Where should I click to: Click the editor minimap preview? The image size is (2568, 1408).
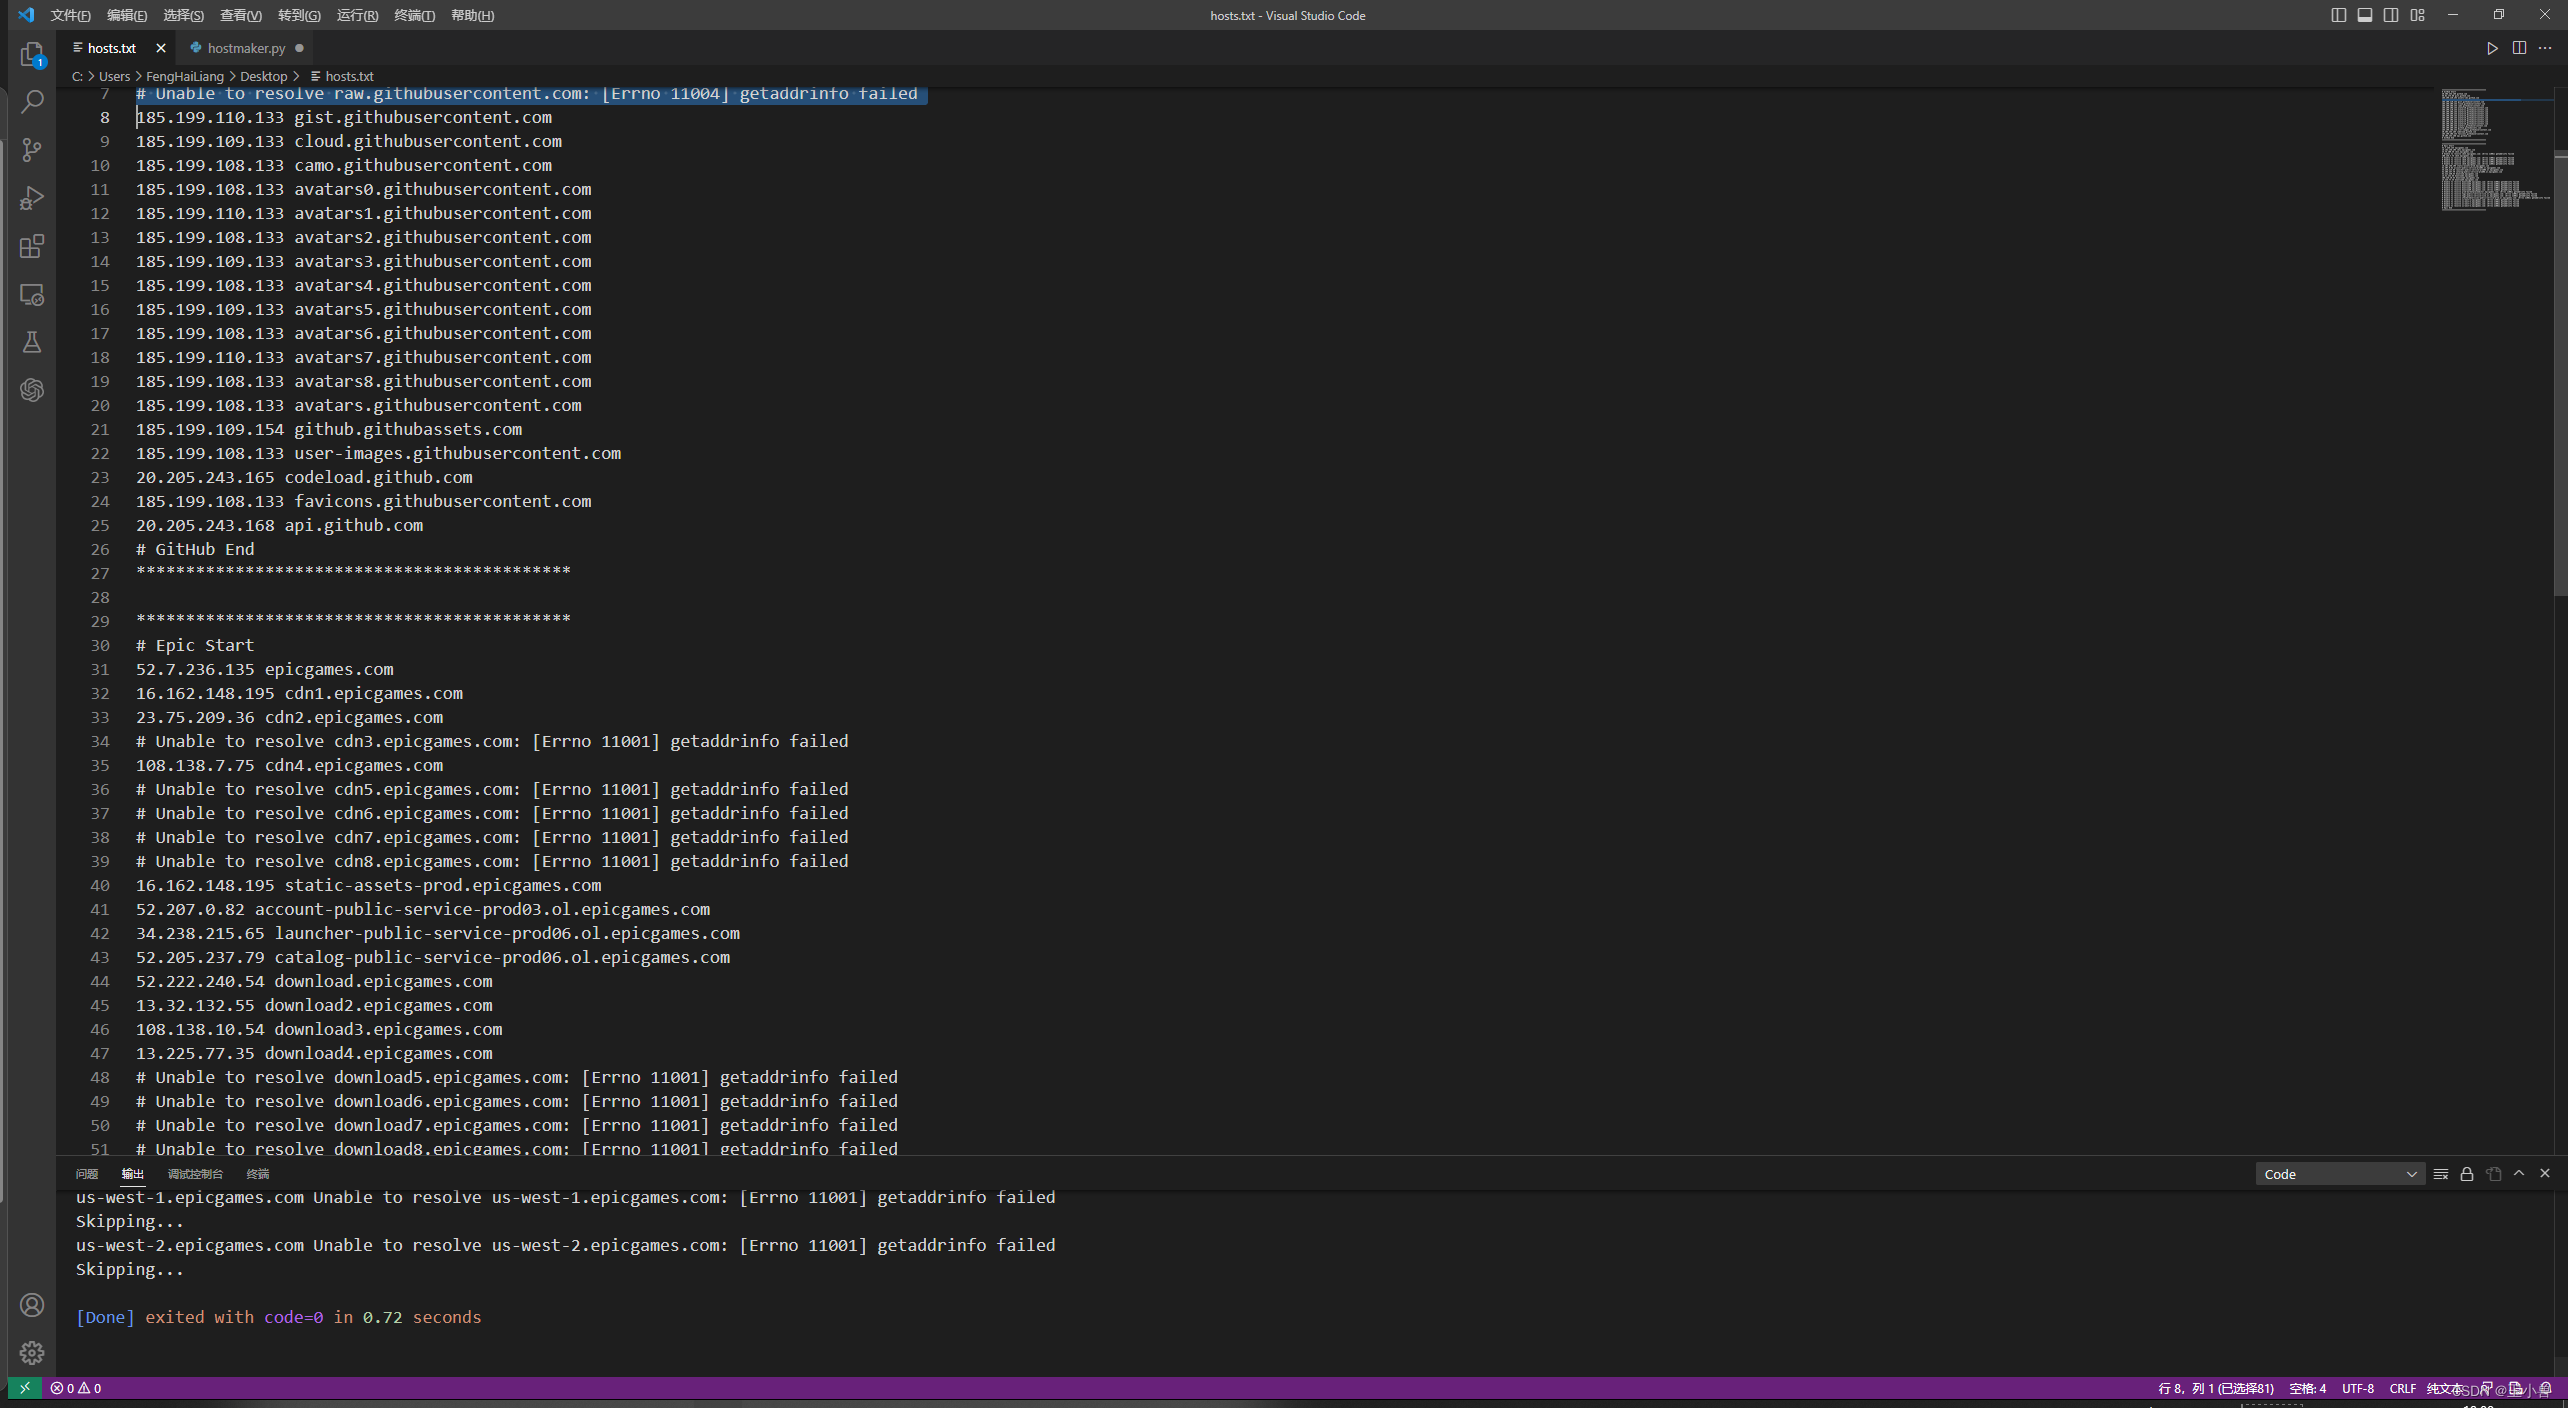(x=2495, y=150)
